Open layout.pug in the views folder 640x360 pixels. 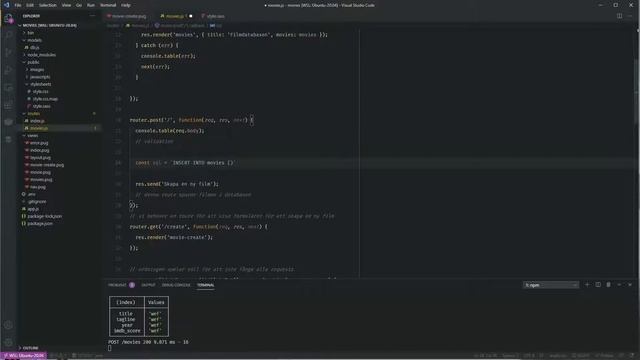coord(40,158)
